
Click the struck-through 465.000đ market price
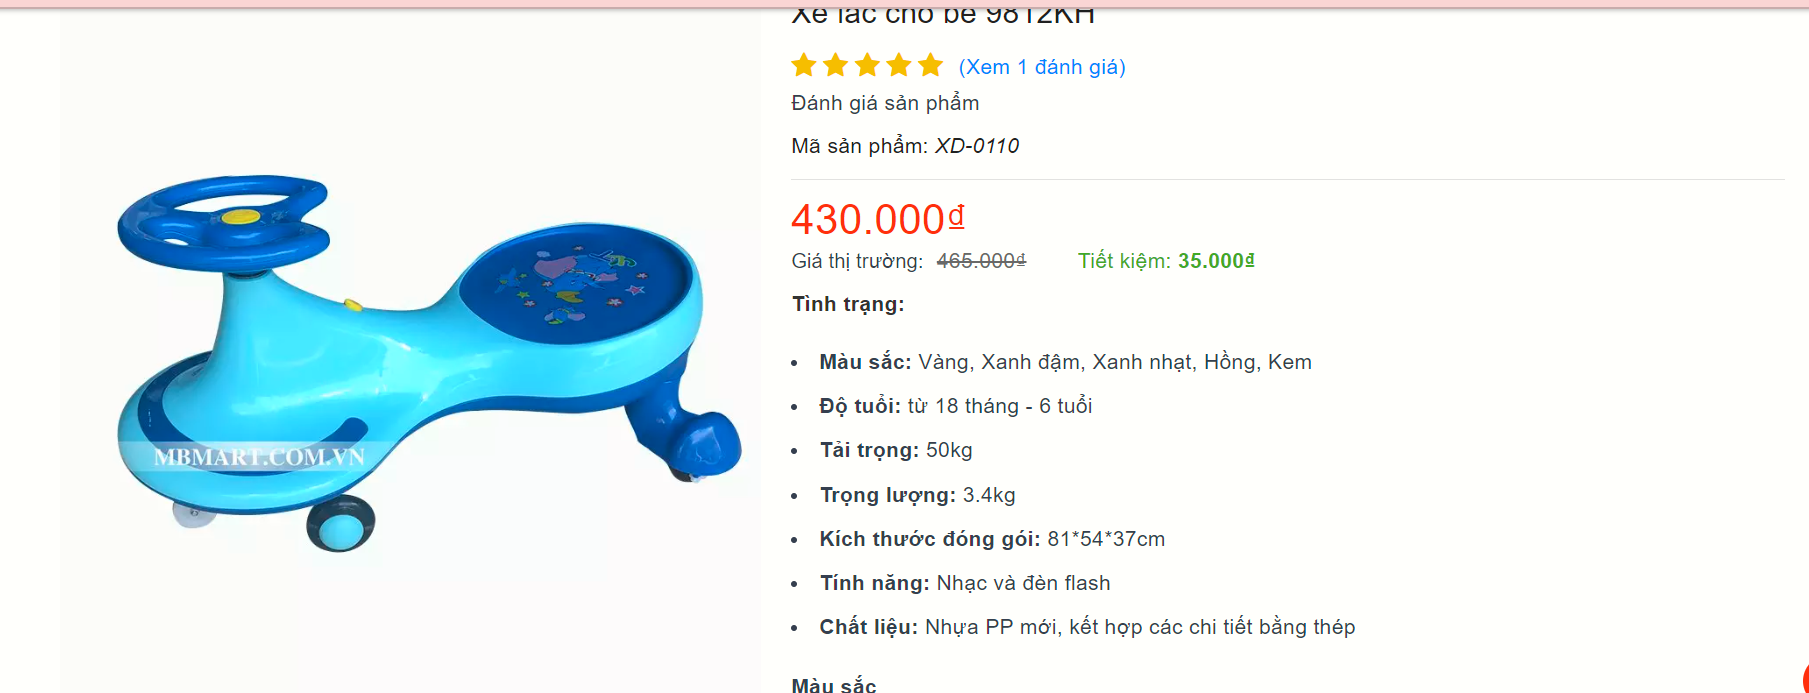pyautogui.click(x=981, y=261)
